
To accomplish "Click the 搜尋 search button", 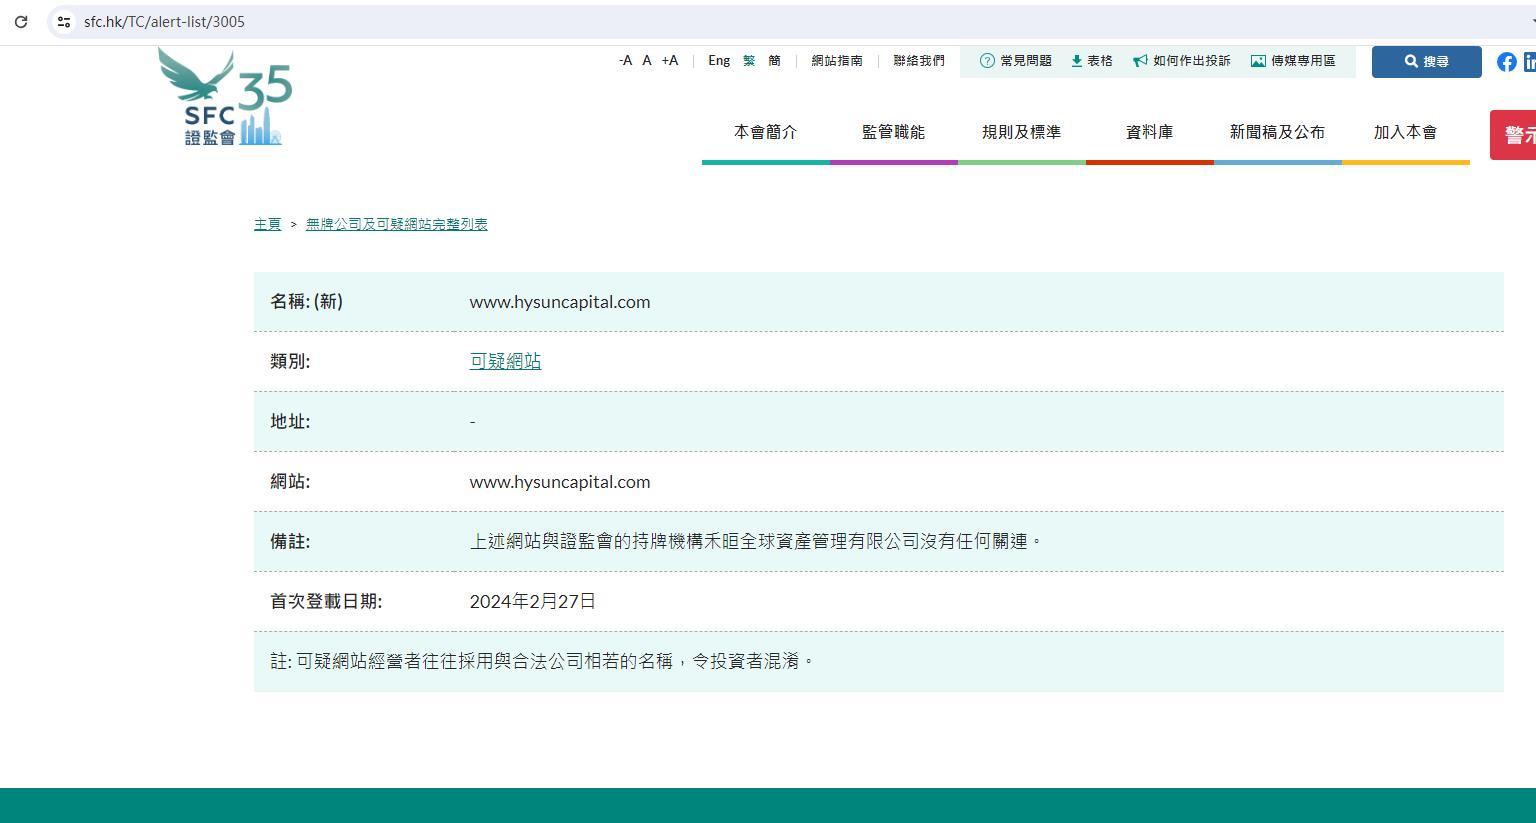I will [1426, 62].
